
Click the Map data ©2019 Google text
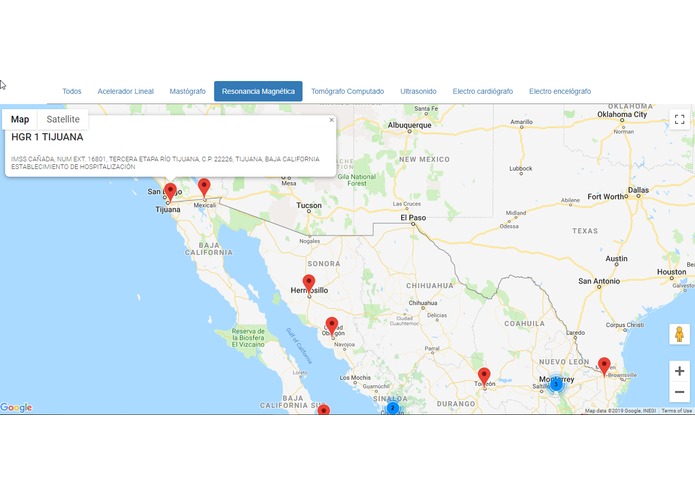tap(620, 411)
